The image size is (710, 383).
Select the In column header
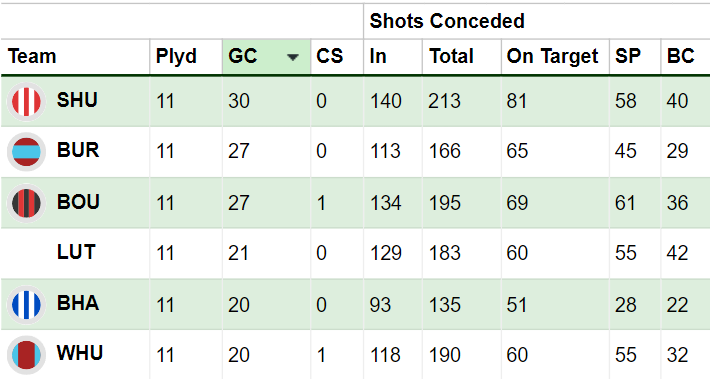point(378,57)
